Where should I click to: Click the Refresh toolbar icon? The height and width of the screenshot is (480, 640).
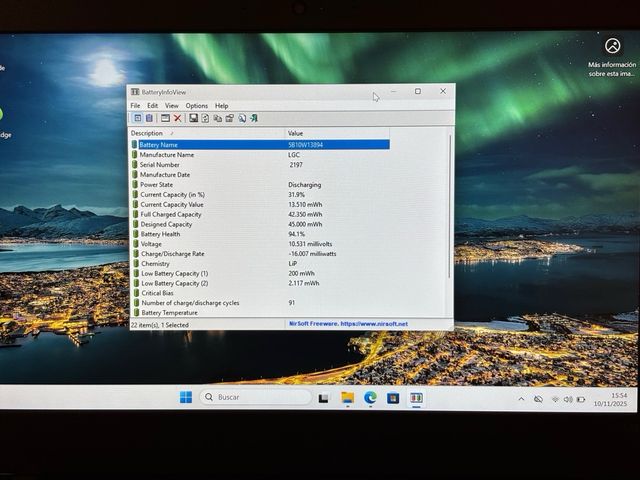point(205,118)
